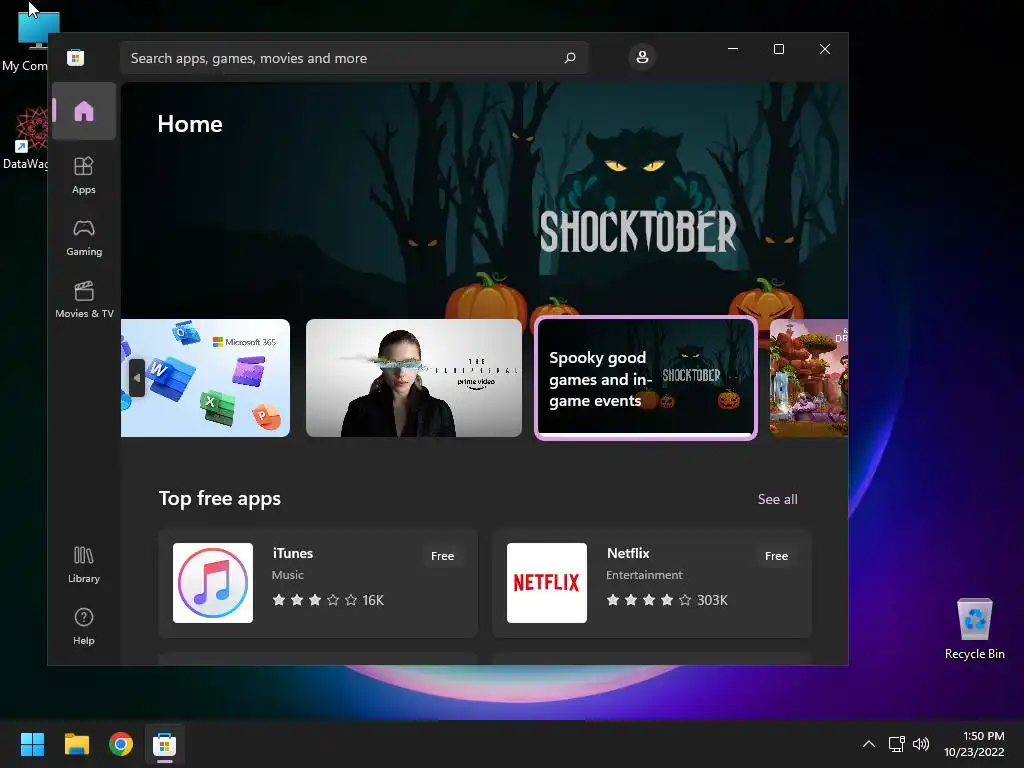
Task: Launch Google Chrome from taskbar
Action: coord(121,744)
